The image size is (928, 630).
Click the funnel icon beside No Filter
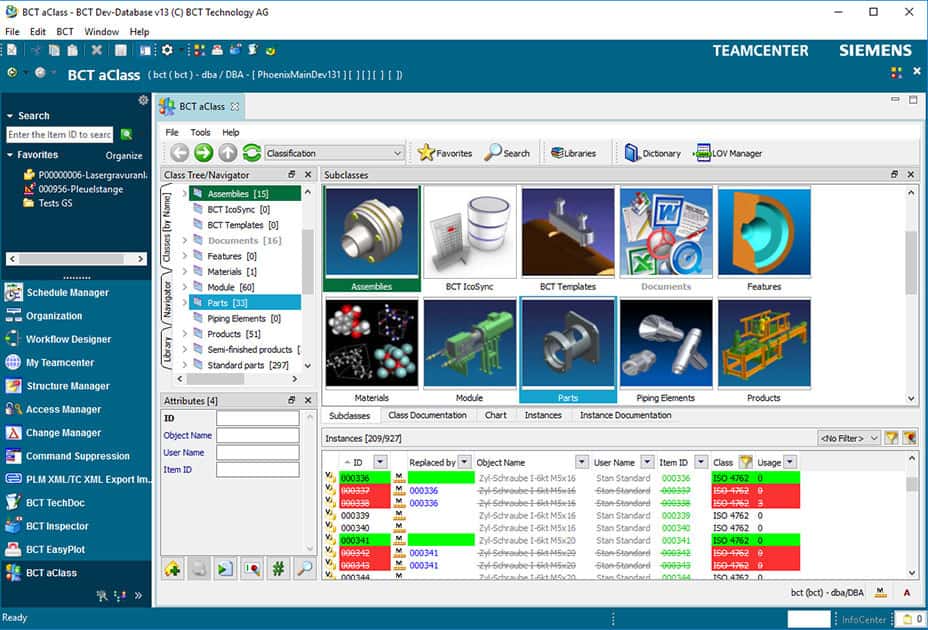891,438
